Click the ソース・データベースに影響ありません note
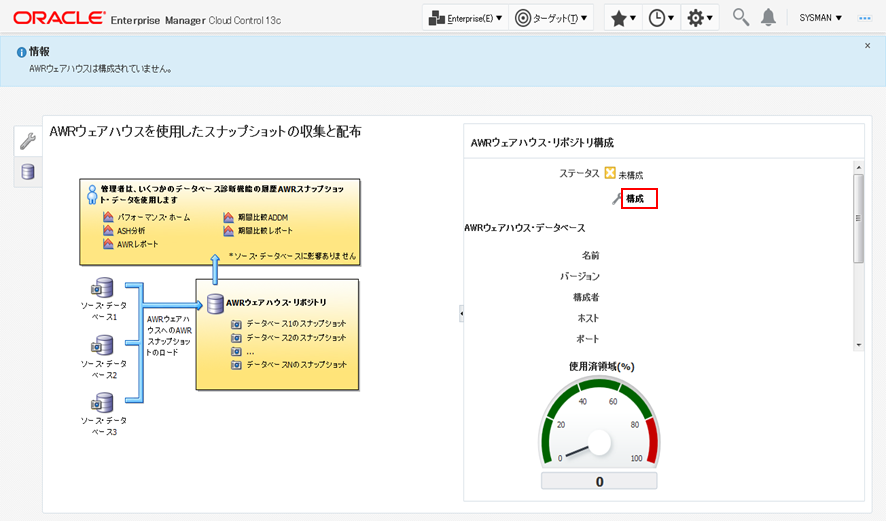Viewport: 886px width, 521px height. pos(292,256)
